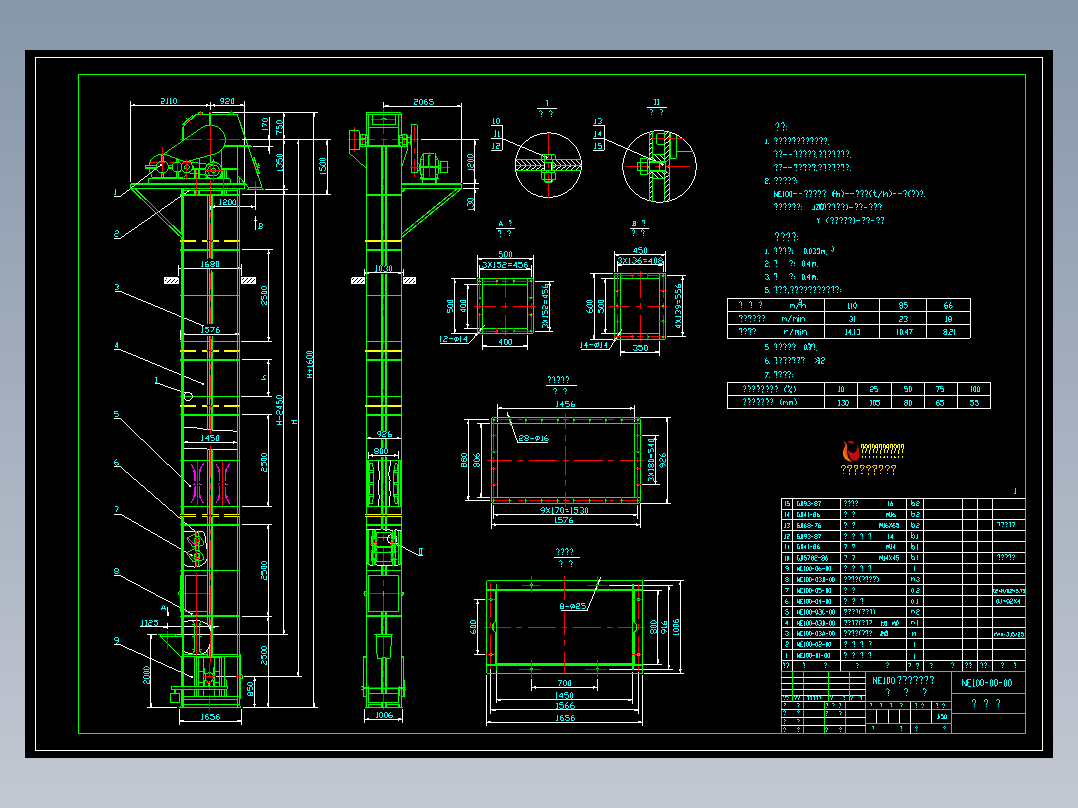Click the 75 percent column header cell
Viewport: 1078px width, 808px height.
(940, 389)
